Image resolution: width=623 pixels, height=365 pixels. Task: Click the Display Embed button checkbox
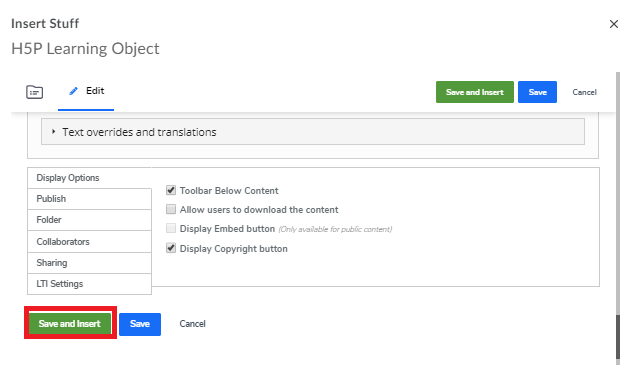click(x=171, y=228)
